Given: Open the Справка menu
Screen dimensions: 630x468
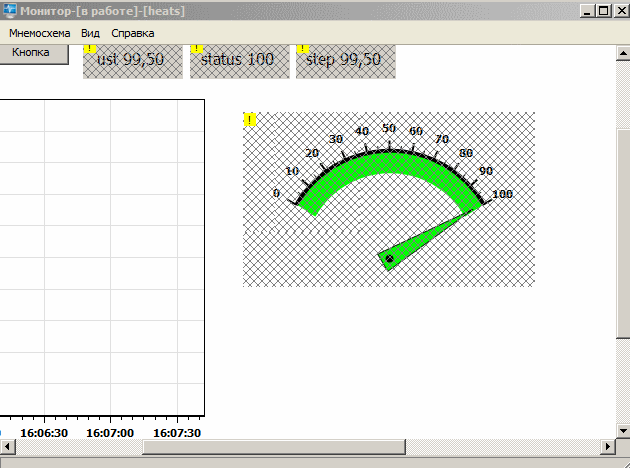Looking at the screenshot, I should tap(133, 33).
